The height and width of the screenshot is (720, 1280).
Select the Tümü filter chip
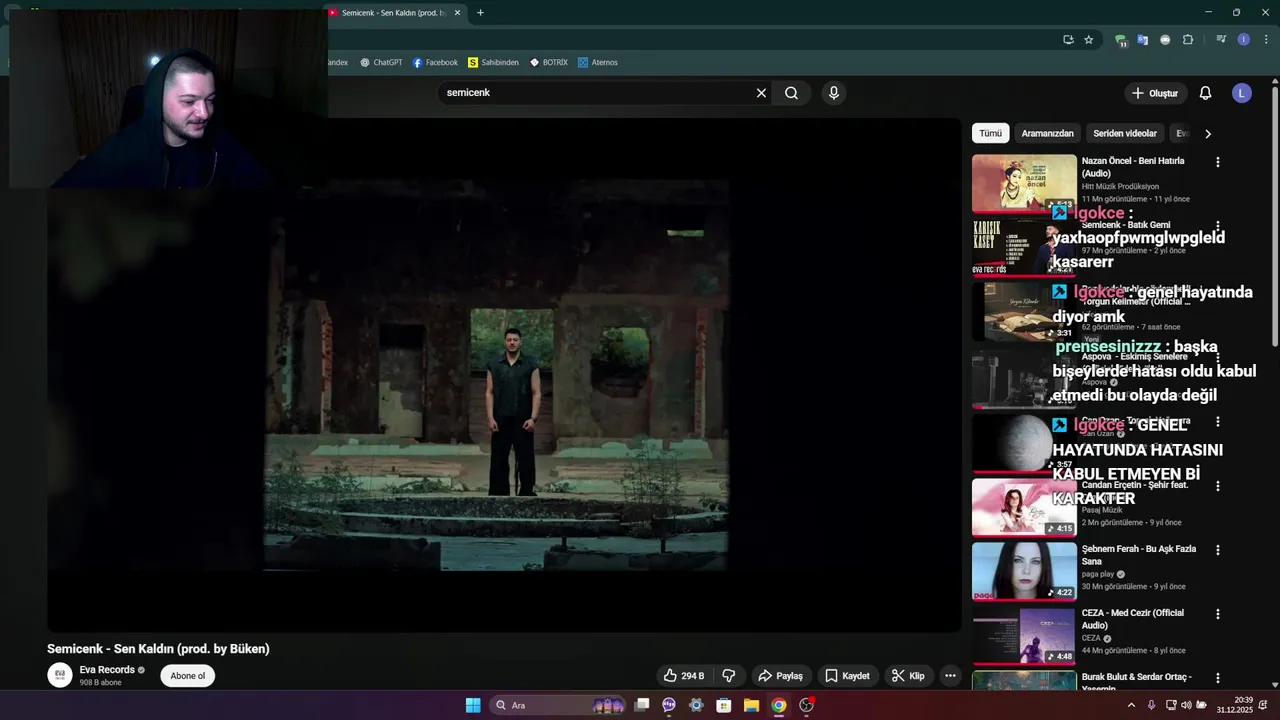click(990, 133)
